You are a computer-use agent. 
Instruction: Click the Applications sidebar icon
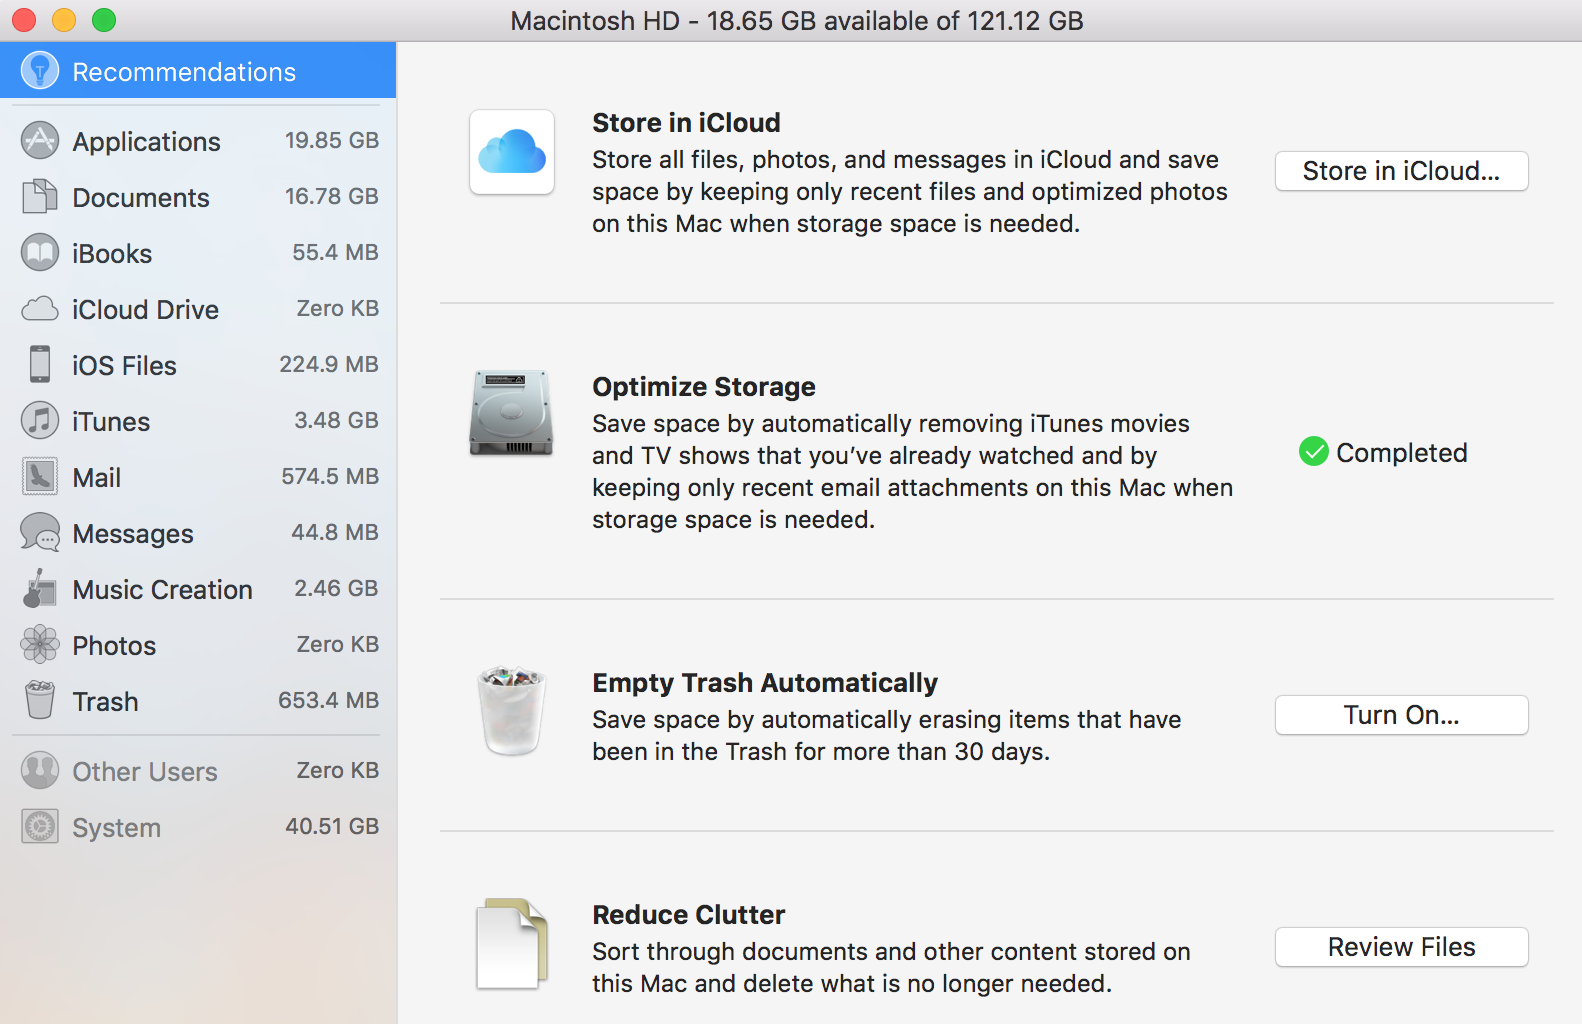tap(40, 140)
